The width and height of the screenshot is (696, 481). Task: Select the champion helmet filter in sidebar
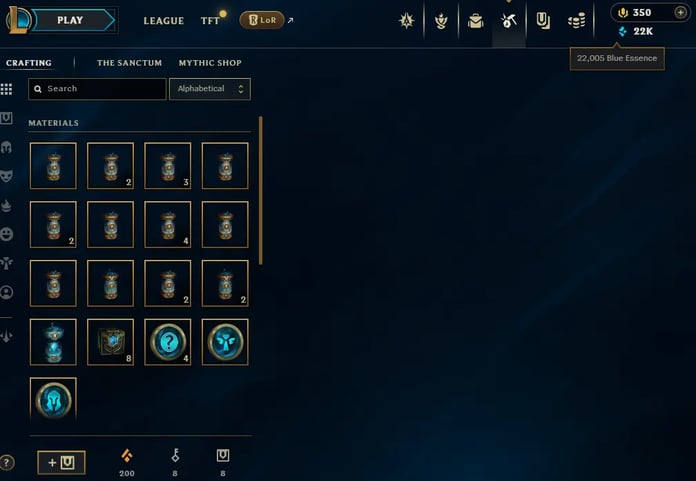pos(6,147)
